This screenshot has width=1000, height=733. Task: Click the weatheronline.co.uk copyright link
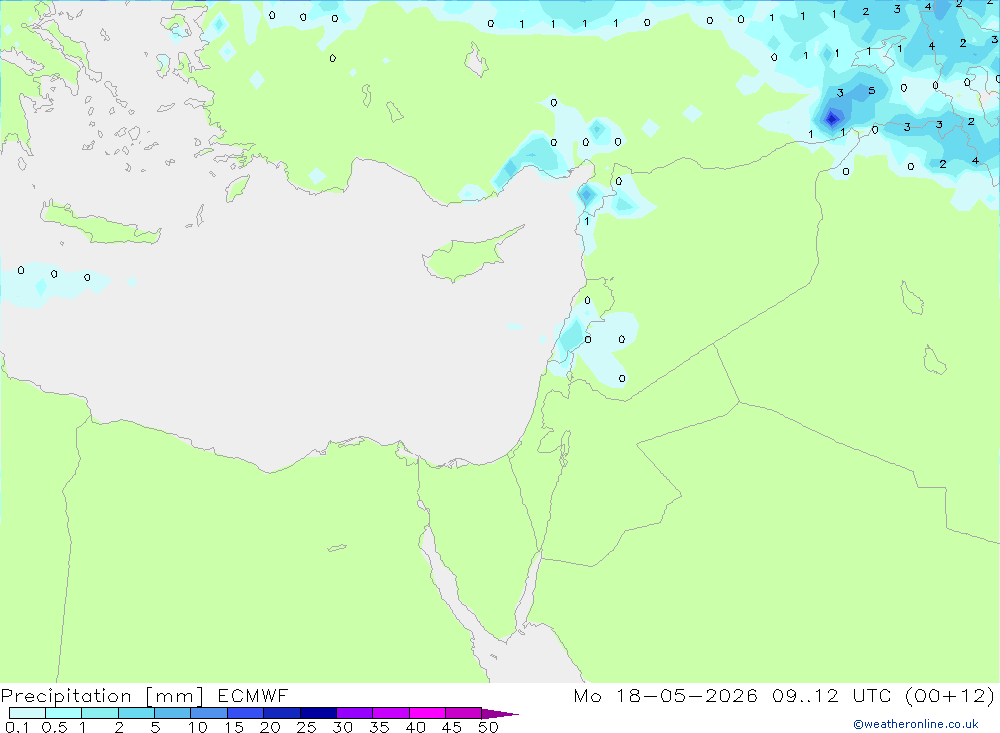pos(916,724)
